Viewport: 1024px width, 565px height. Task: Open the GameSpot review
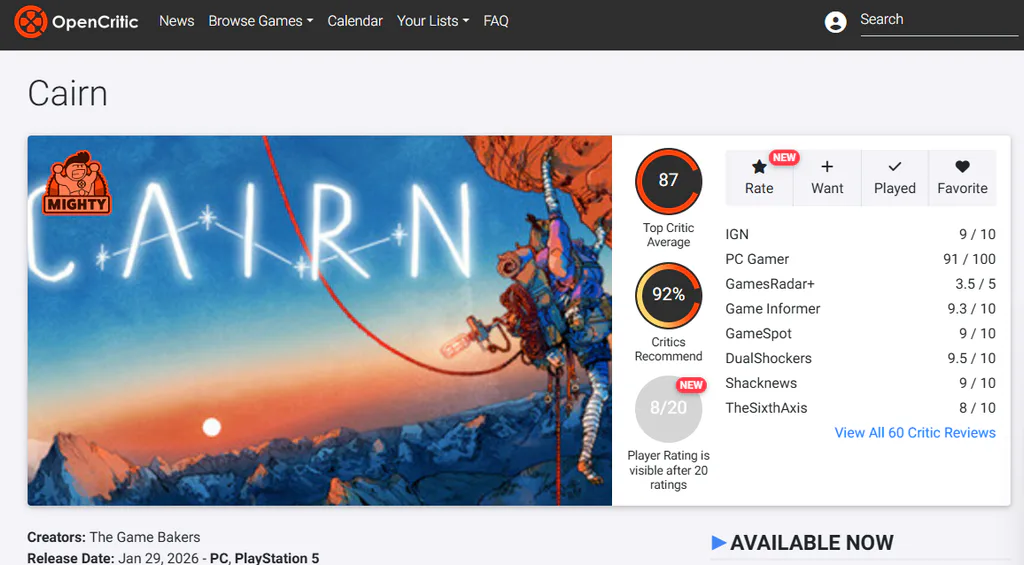pyautogui.click(x=860, y=333)
